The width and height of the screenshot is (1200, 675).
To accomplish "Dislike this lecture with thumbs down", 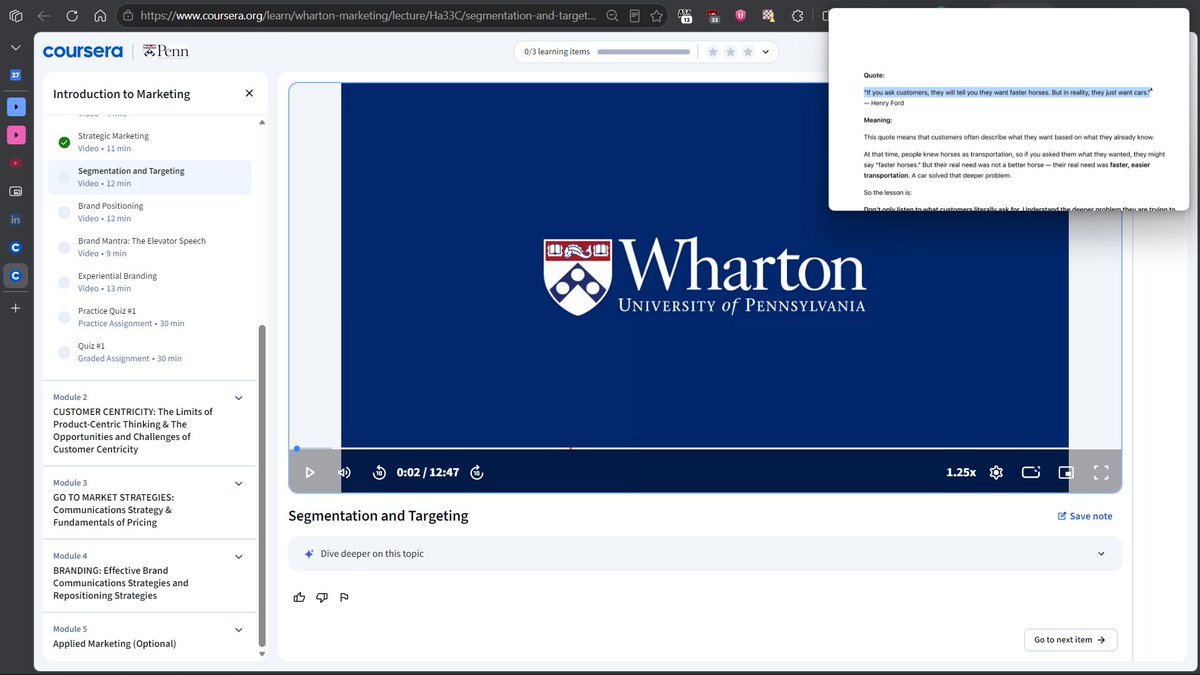I will click(321, 597).
